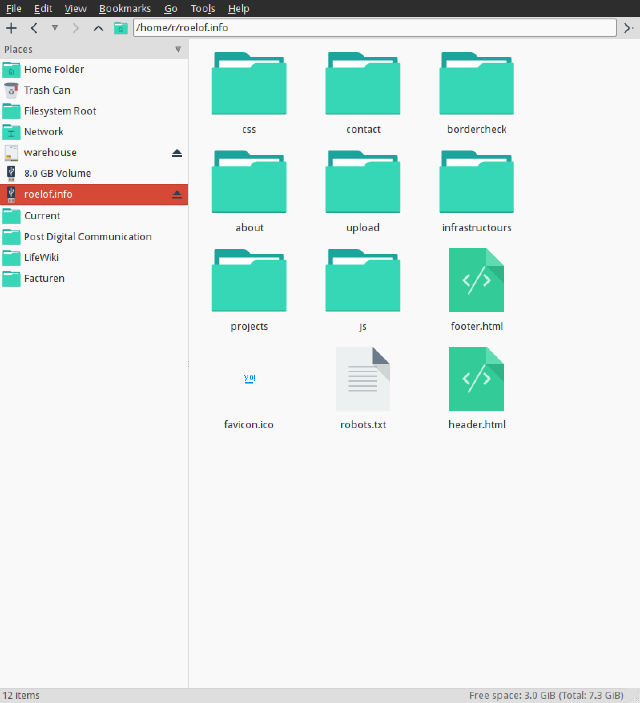Open the Post Digital Communication bookmark
Viewport: 640px width, 703px height.
point(94,236)
